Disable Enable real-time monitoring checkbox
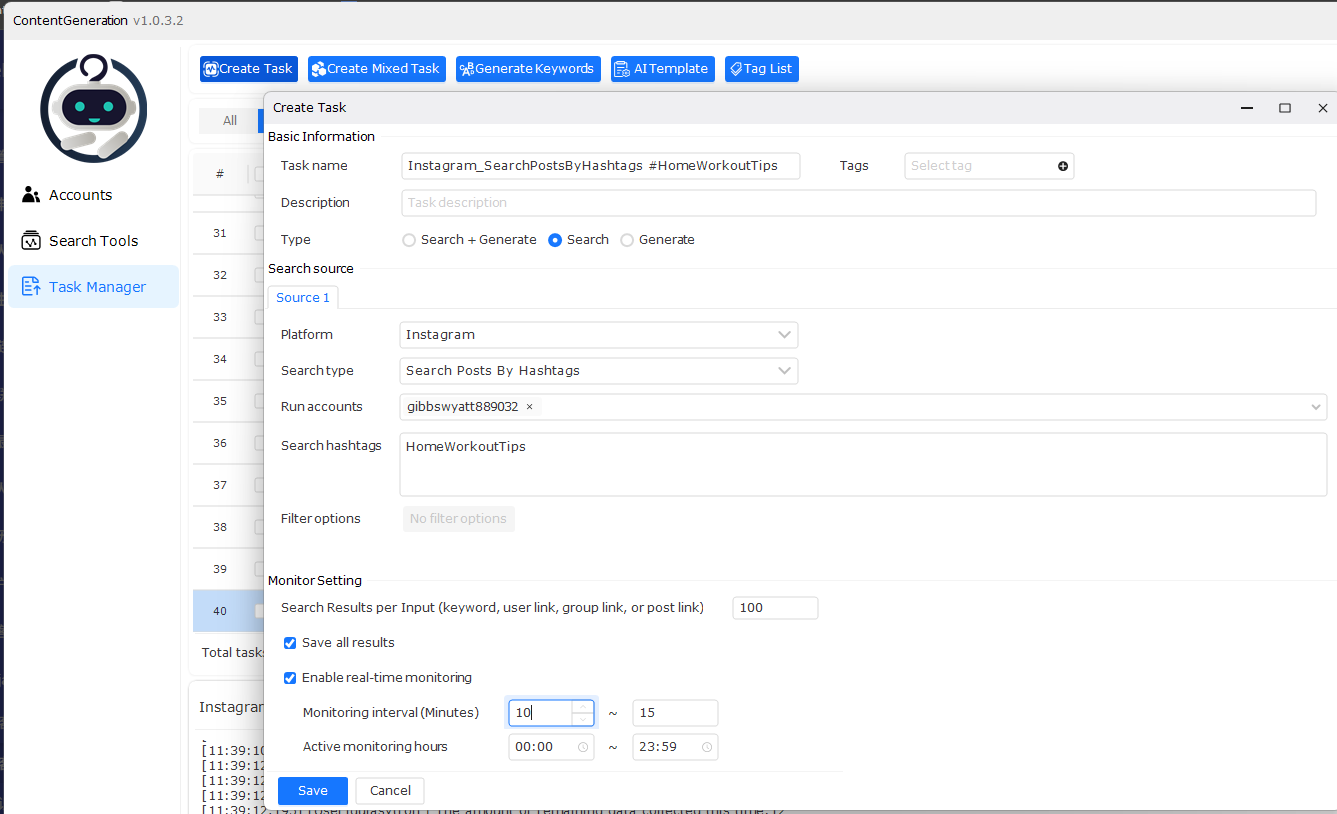1337x814 pixels. coord(290,678)
